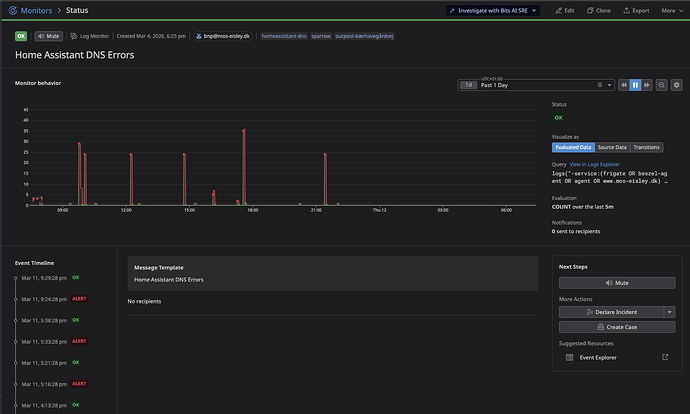This screenshot has height=414, width=690.
Task: Click the Mar 11, 4:13:28 pm OK event
Action: tap(50, 405)
